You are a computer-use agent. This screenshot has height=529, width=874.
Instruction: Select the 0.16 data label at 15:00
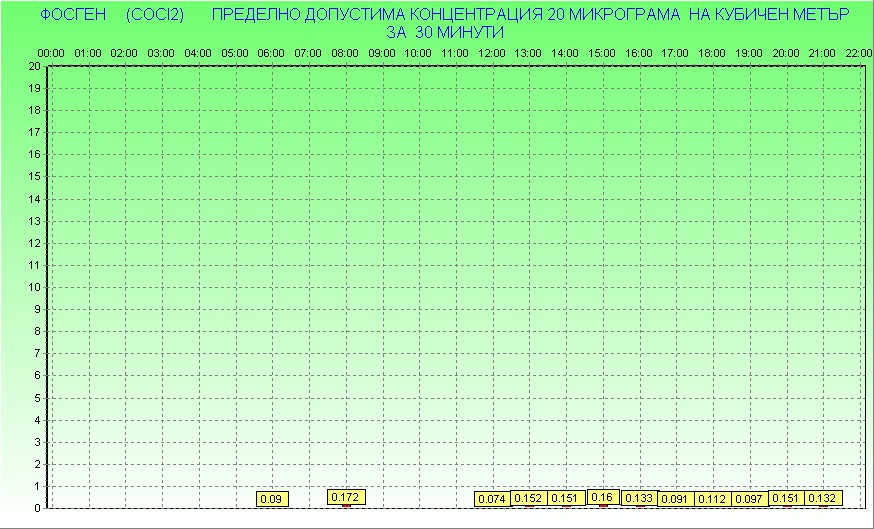tap(602, 496)
